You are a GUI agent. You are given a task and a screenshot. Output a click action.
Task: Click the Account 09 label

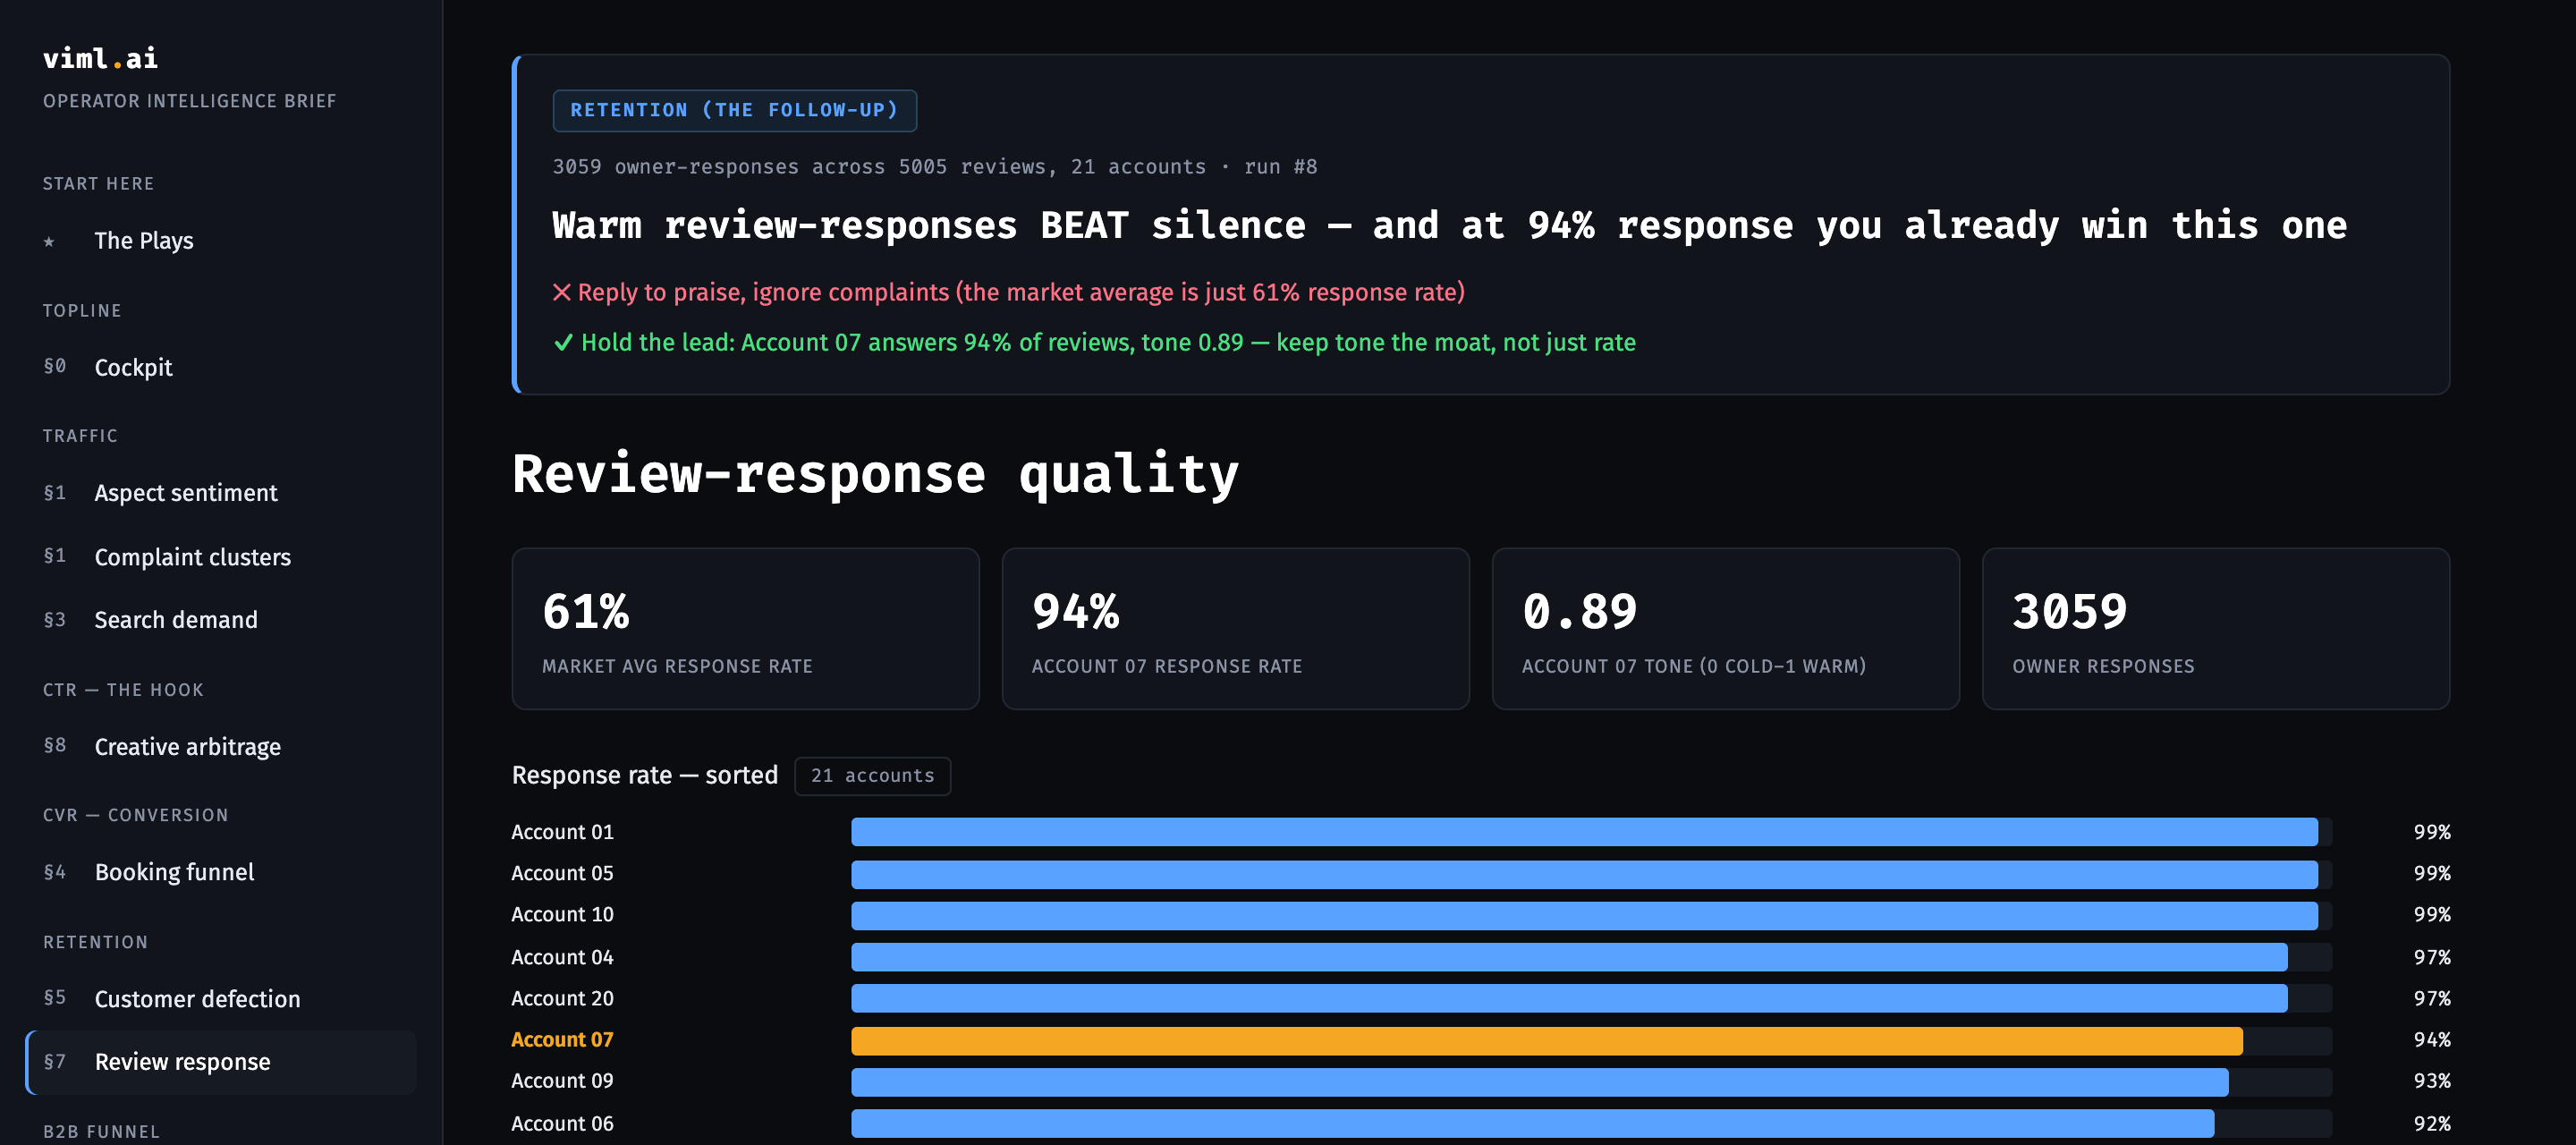tap(562, 1080)
